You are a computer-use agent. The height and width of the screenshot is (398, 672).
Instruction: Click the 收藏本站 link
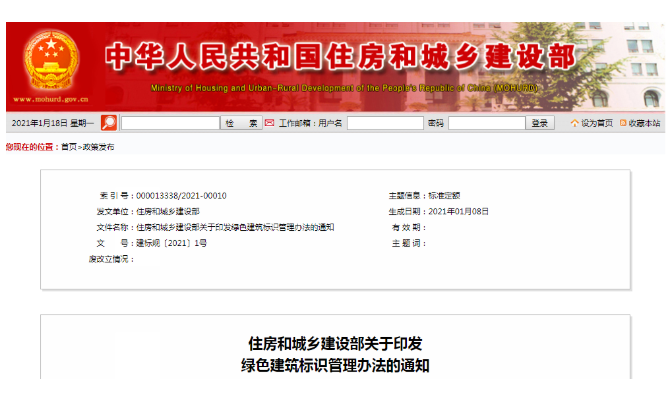pyautogui.click(x=644, y=123)
